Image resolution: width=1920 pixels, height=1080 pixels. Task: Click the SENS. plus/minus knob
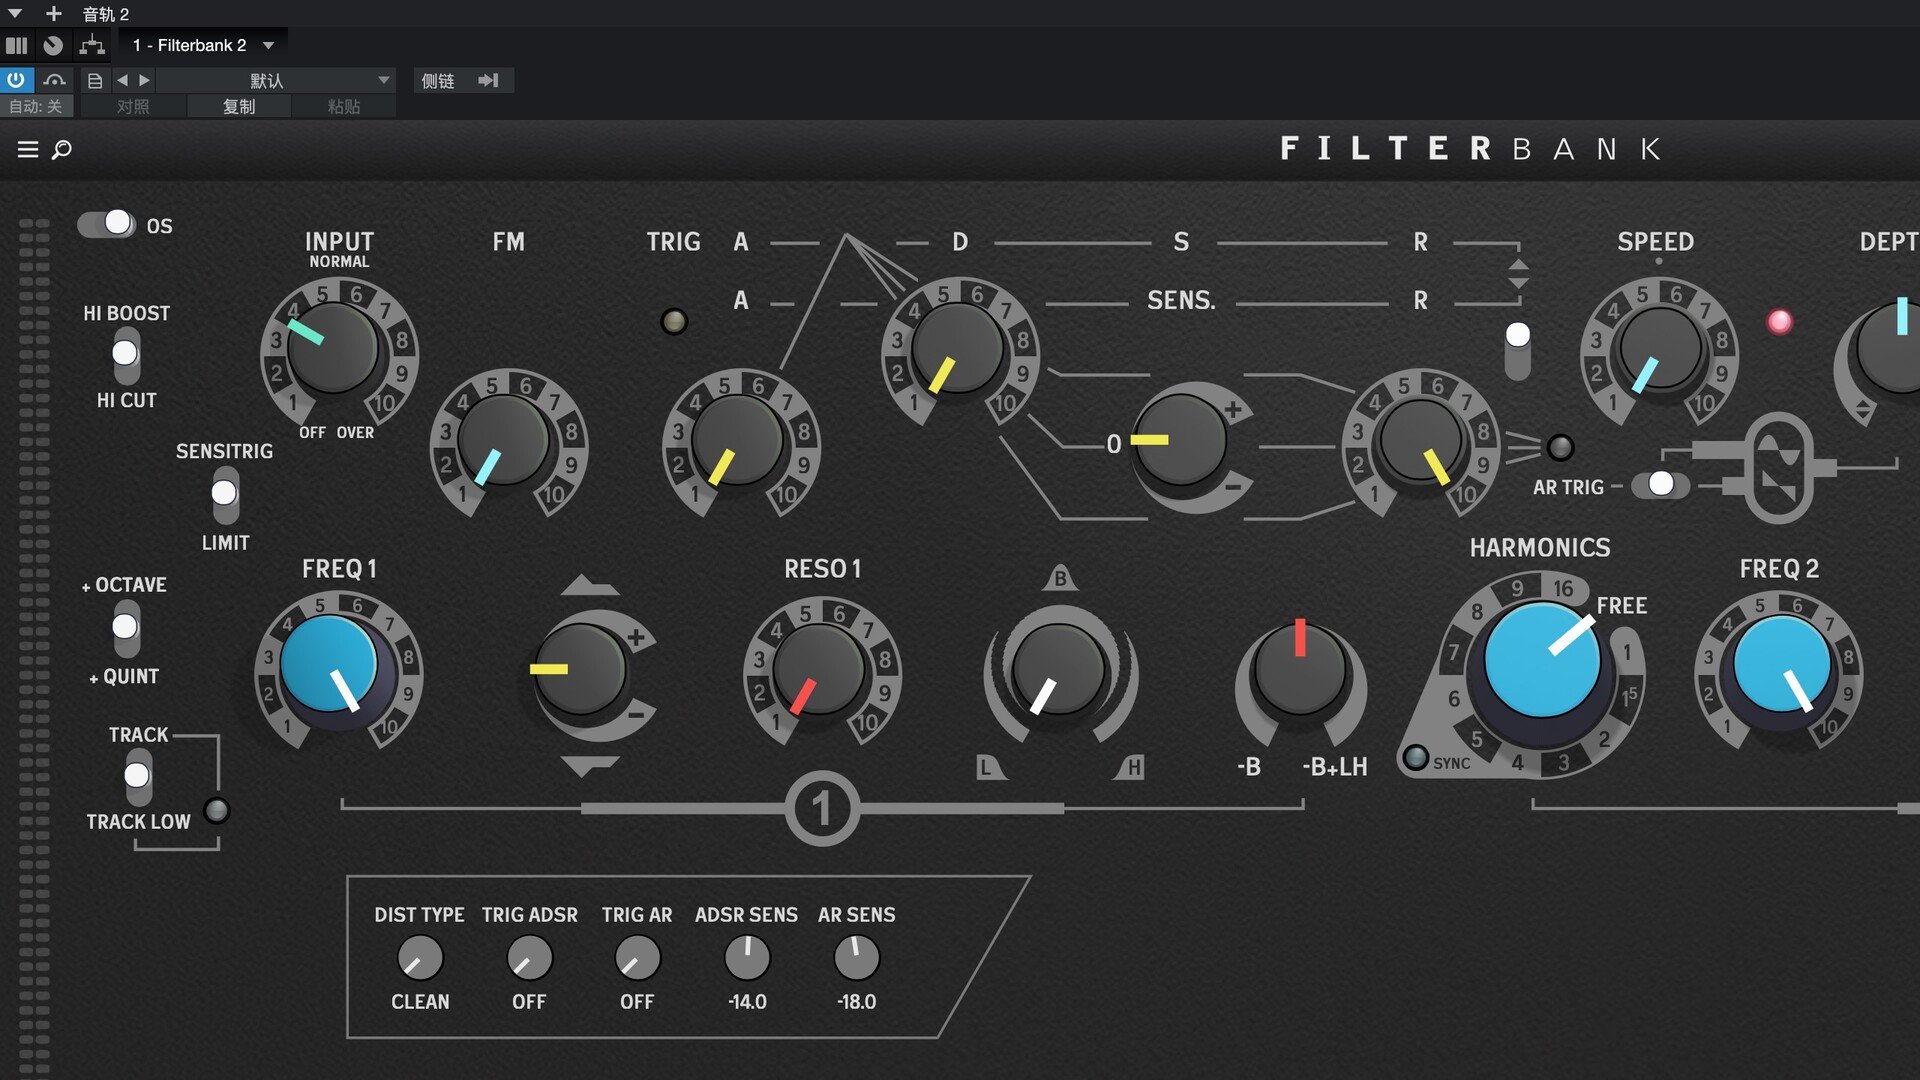coord(1181,441)
